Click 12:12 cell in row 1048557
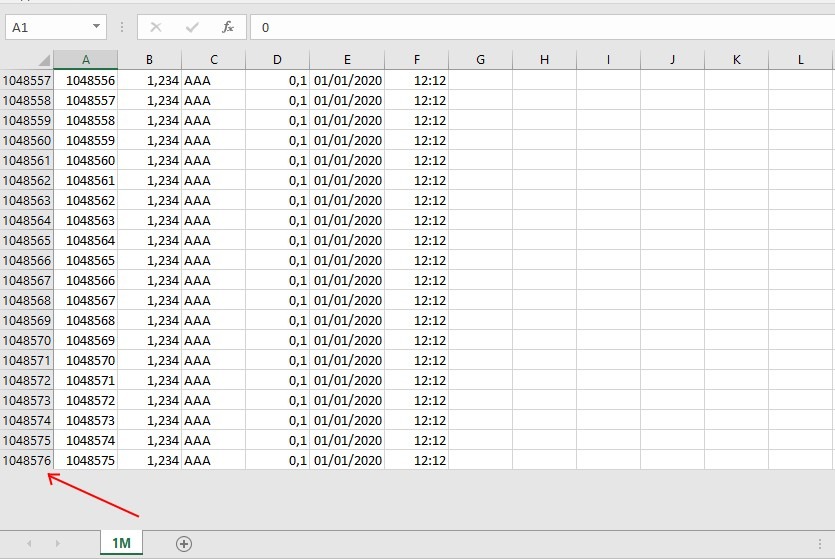The width and height of the screenshot is (835, 559). [x=416, y=80]
